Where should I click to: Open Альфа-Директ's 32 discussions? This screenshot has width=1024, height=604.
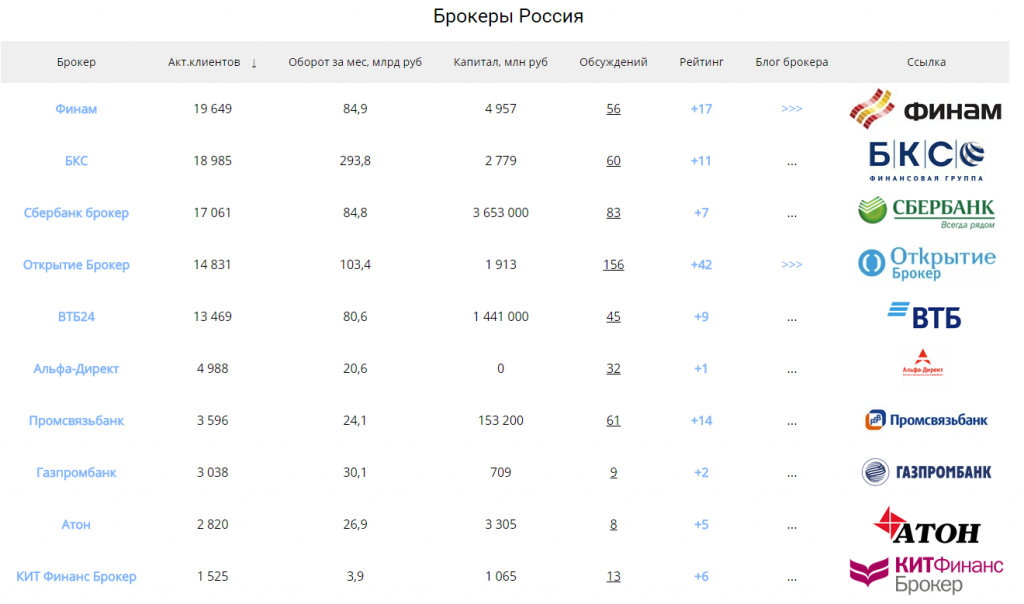(x=613, y=368)
